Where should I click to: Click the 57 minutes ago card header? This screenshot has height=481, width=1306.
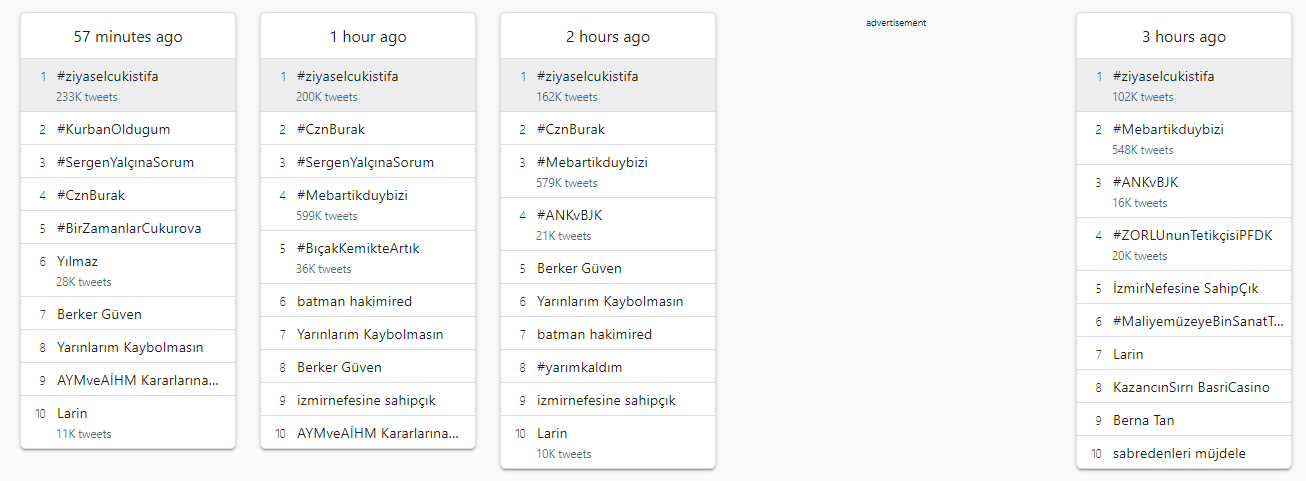(128, 37)
